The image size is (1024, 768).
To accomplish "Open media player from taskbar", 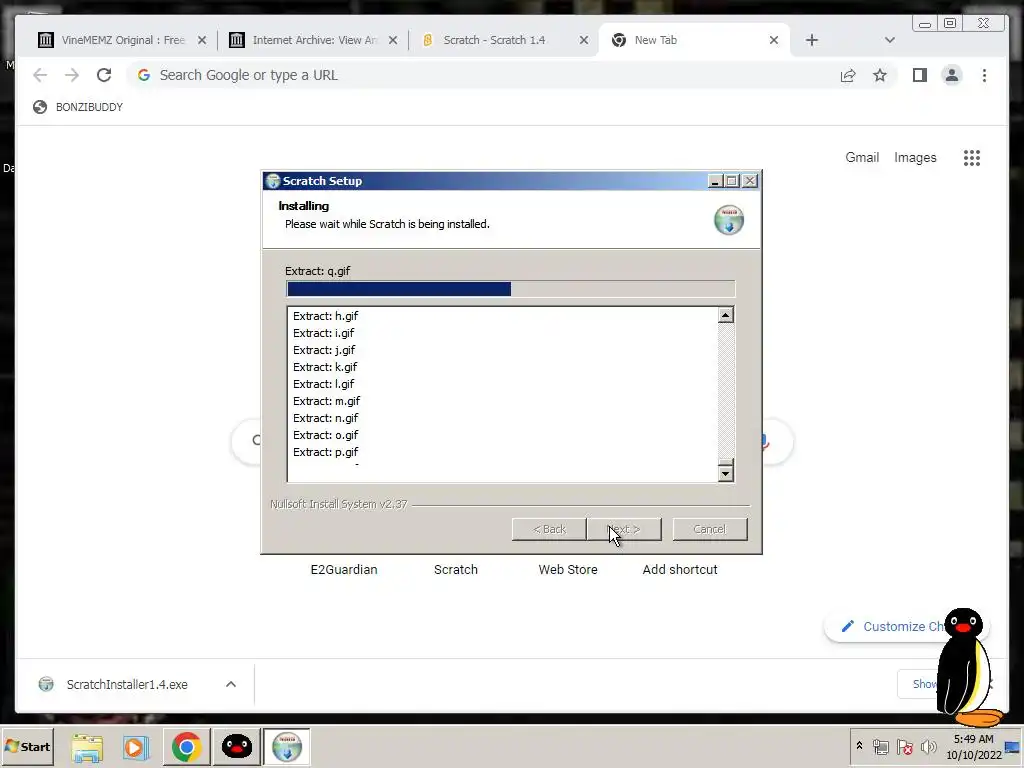I will point(136,747).
